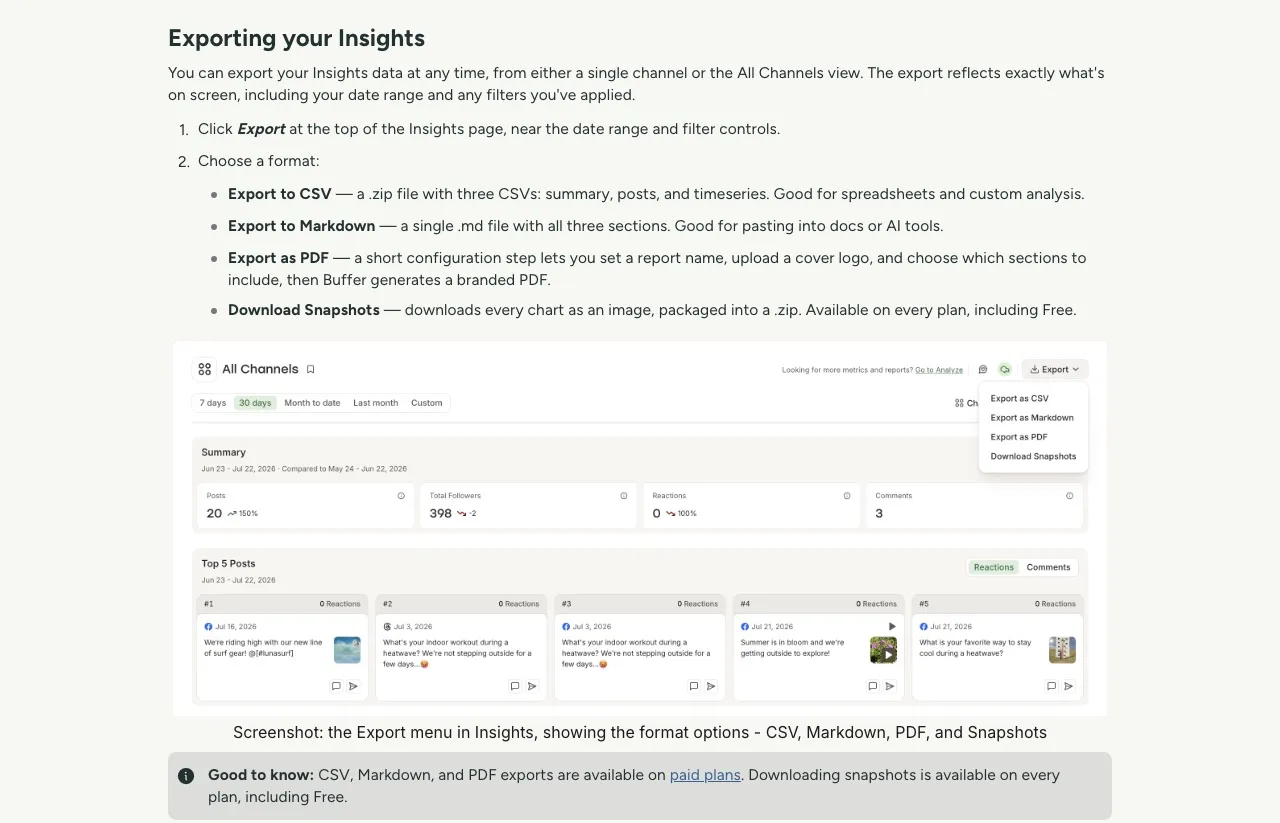
Task: Click the 398 Total Followers value
Action: tap(441, 513)
